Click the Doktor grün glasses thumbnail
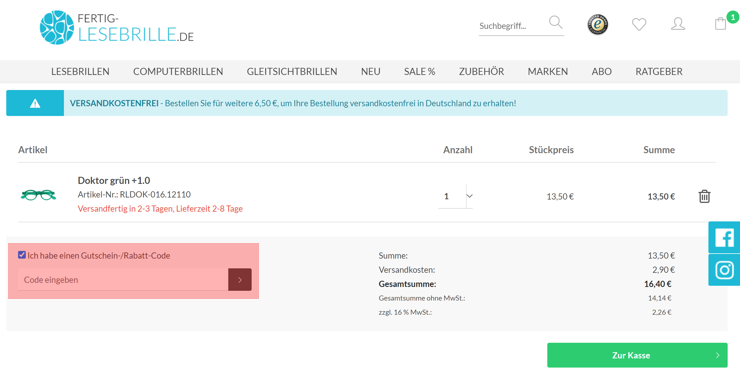Viewport: 740px width, 375px height. pyautogui.click(x=38, y=194)
